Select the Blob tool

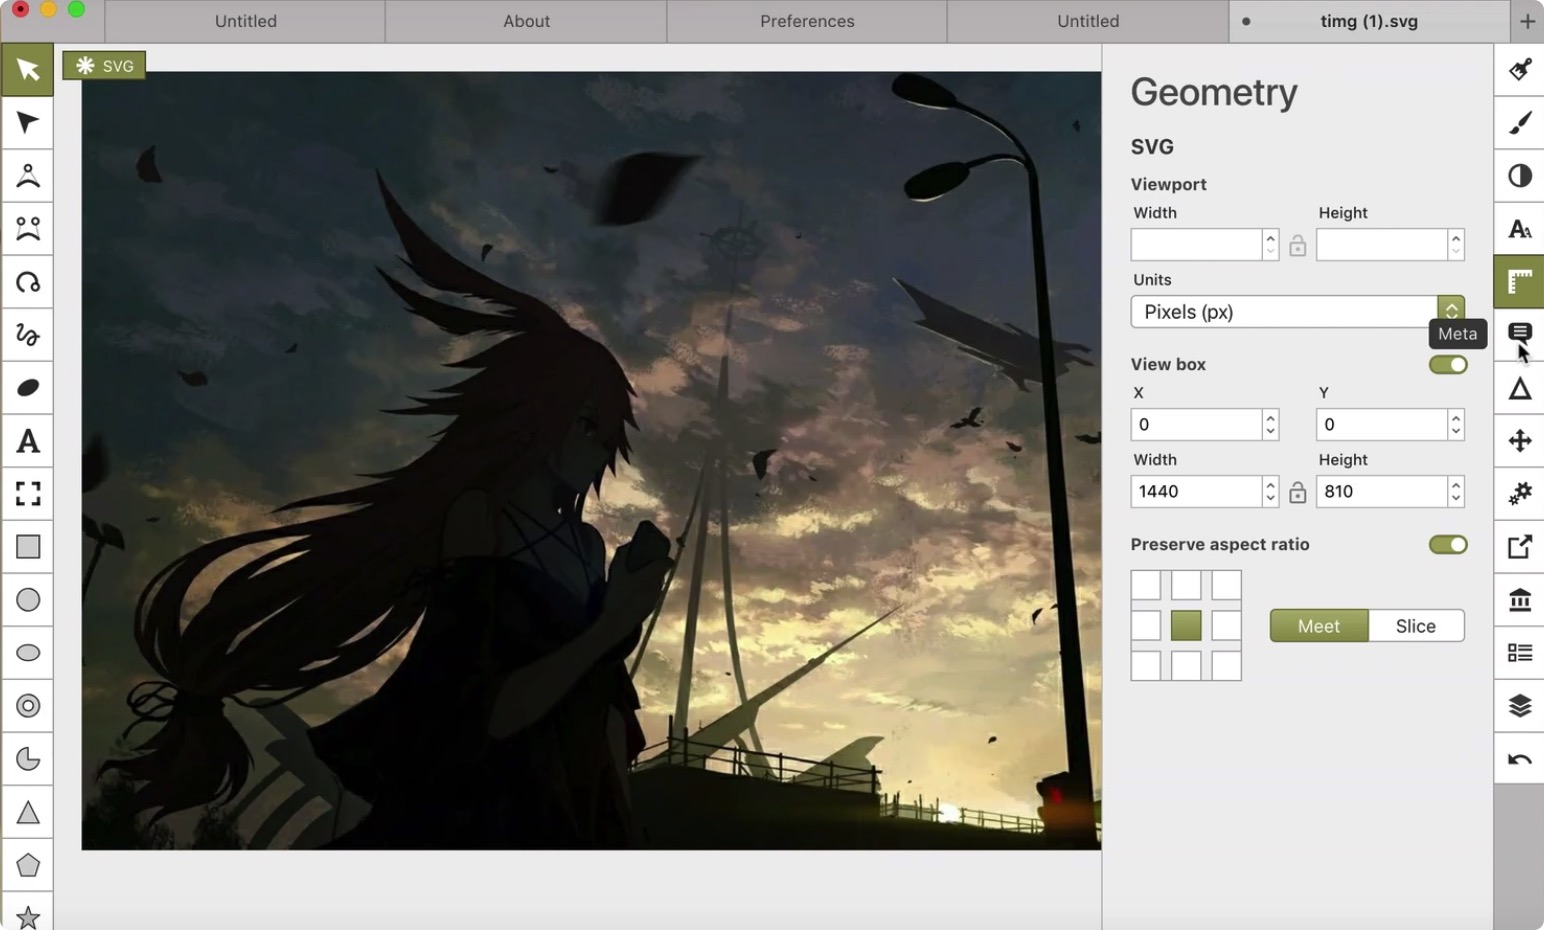point(27,388)
